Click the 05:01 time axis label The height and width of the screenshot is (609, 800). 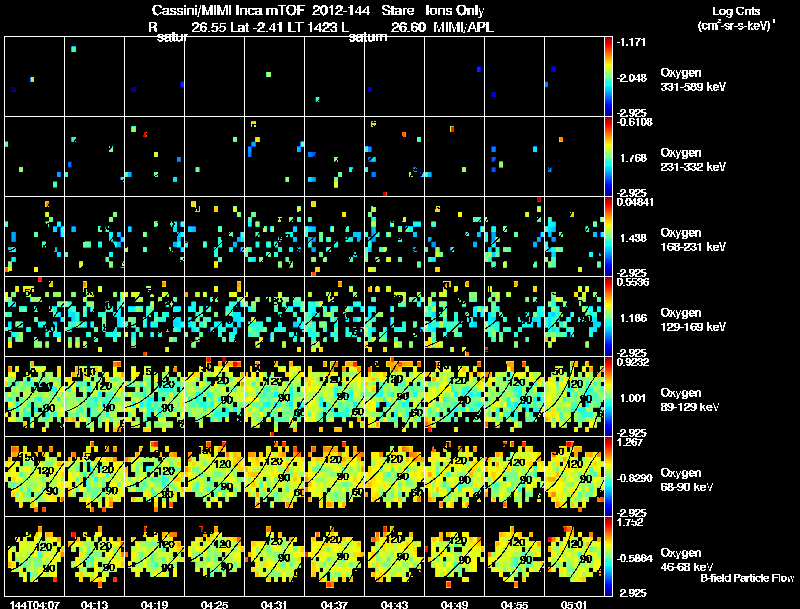coord(574,604)
